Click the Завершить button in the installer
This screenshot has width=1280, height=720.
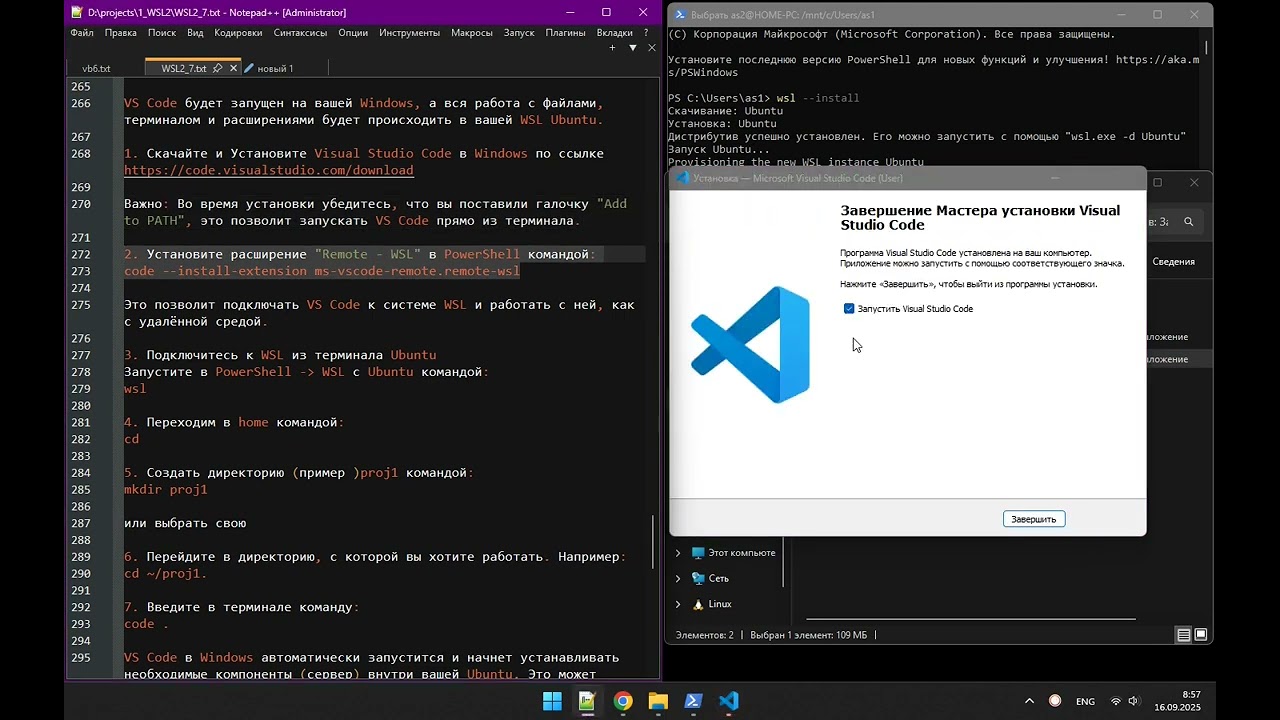[1033, 519]
